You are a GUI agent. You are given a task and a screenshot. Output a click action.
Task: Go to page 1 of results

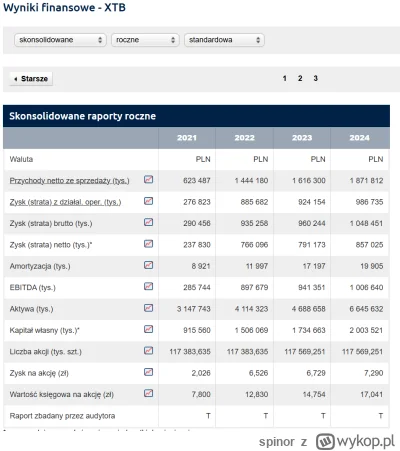tap(284, 78)
